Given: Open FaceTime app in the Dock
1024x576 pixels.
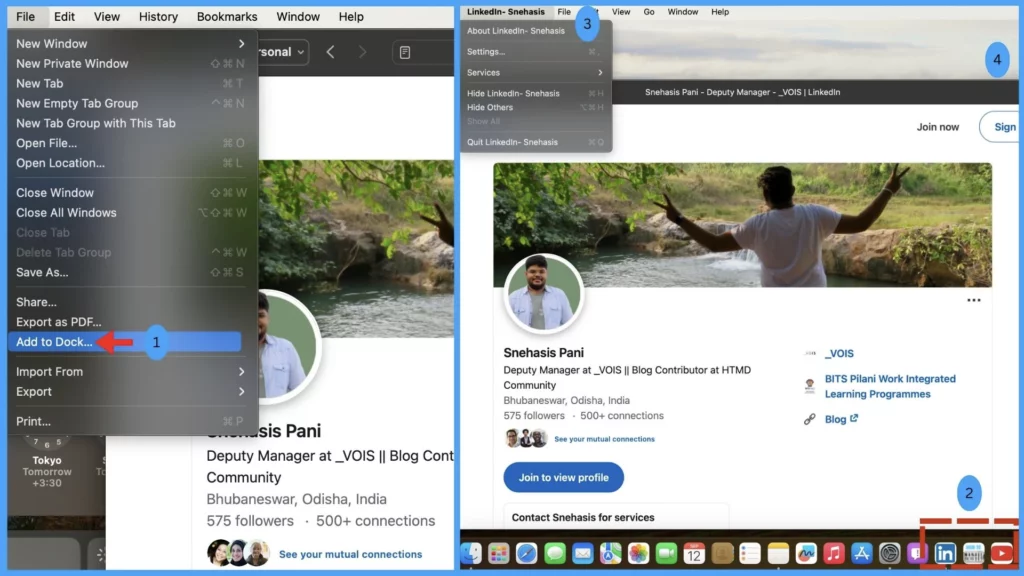Looking at the screenshot, I should tap(666, 554).
